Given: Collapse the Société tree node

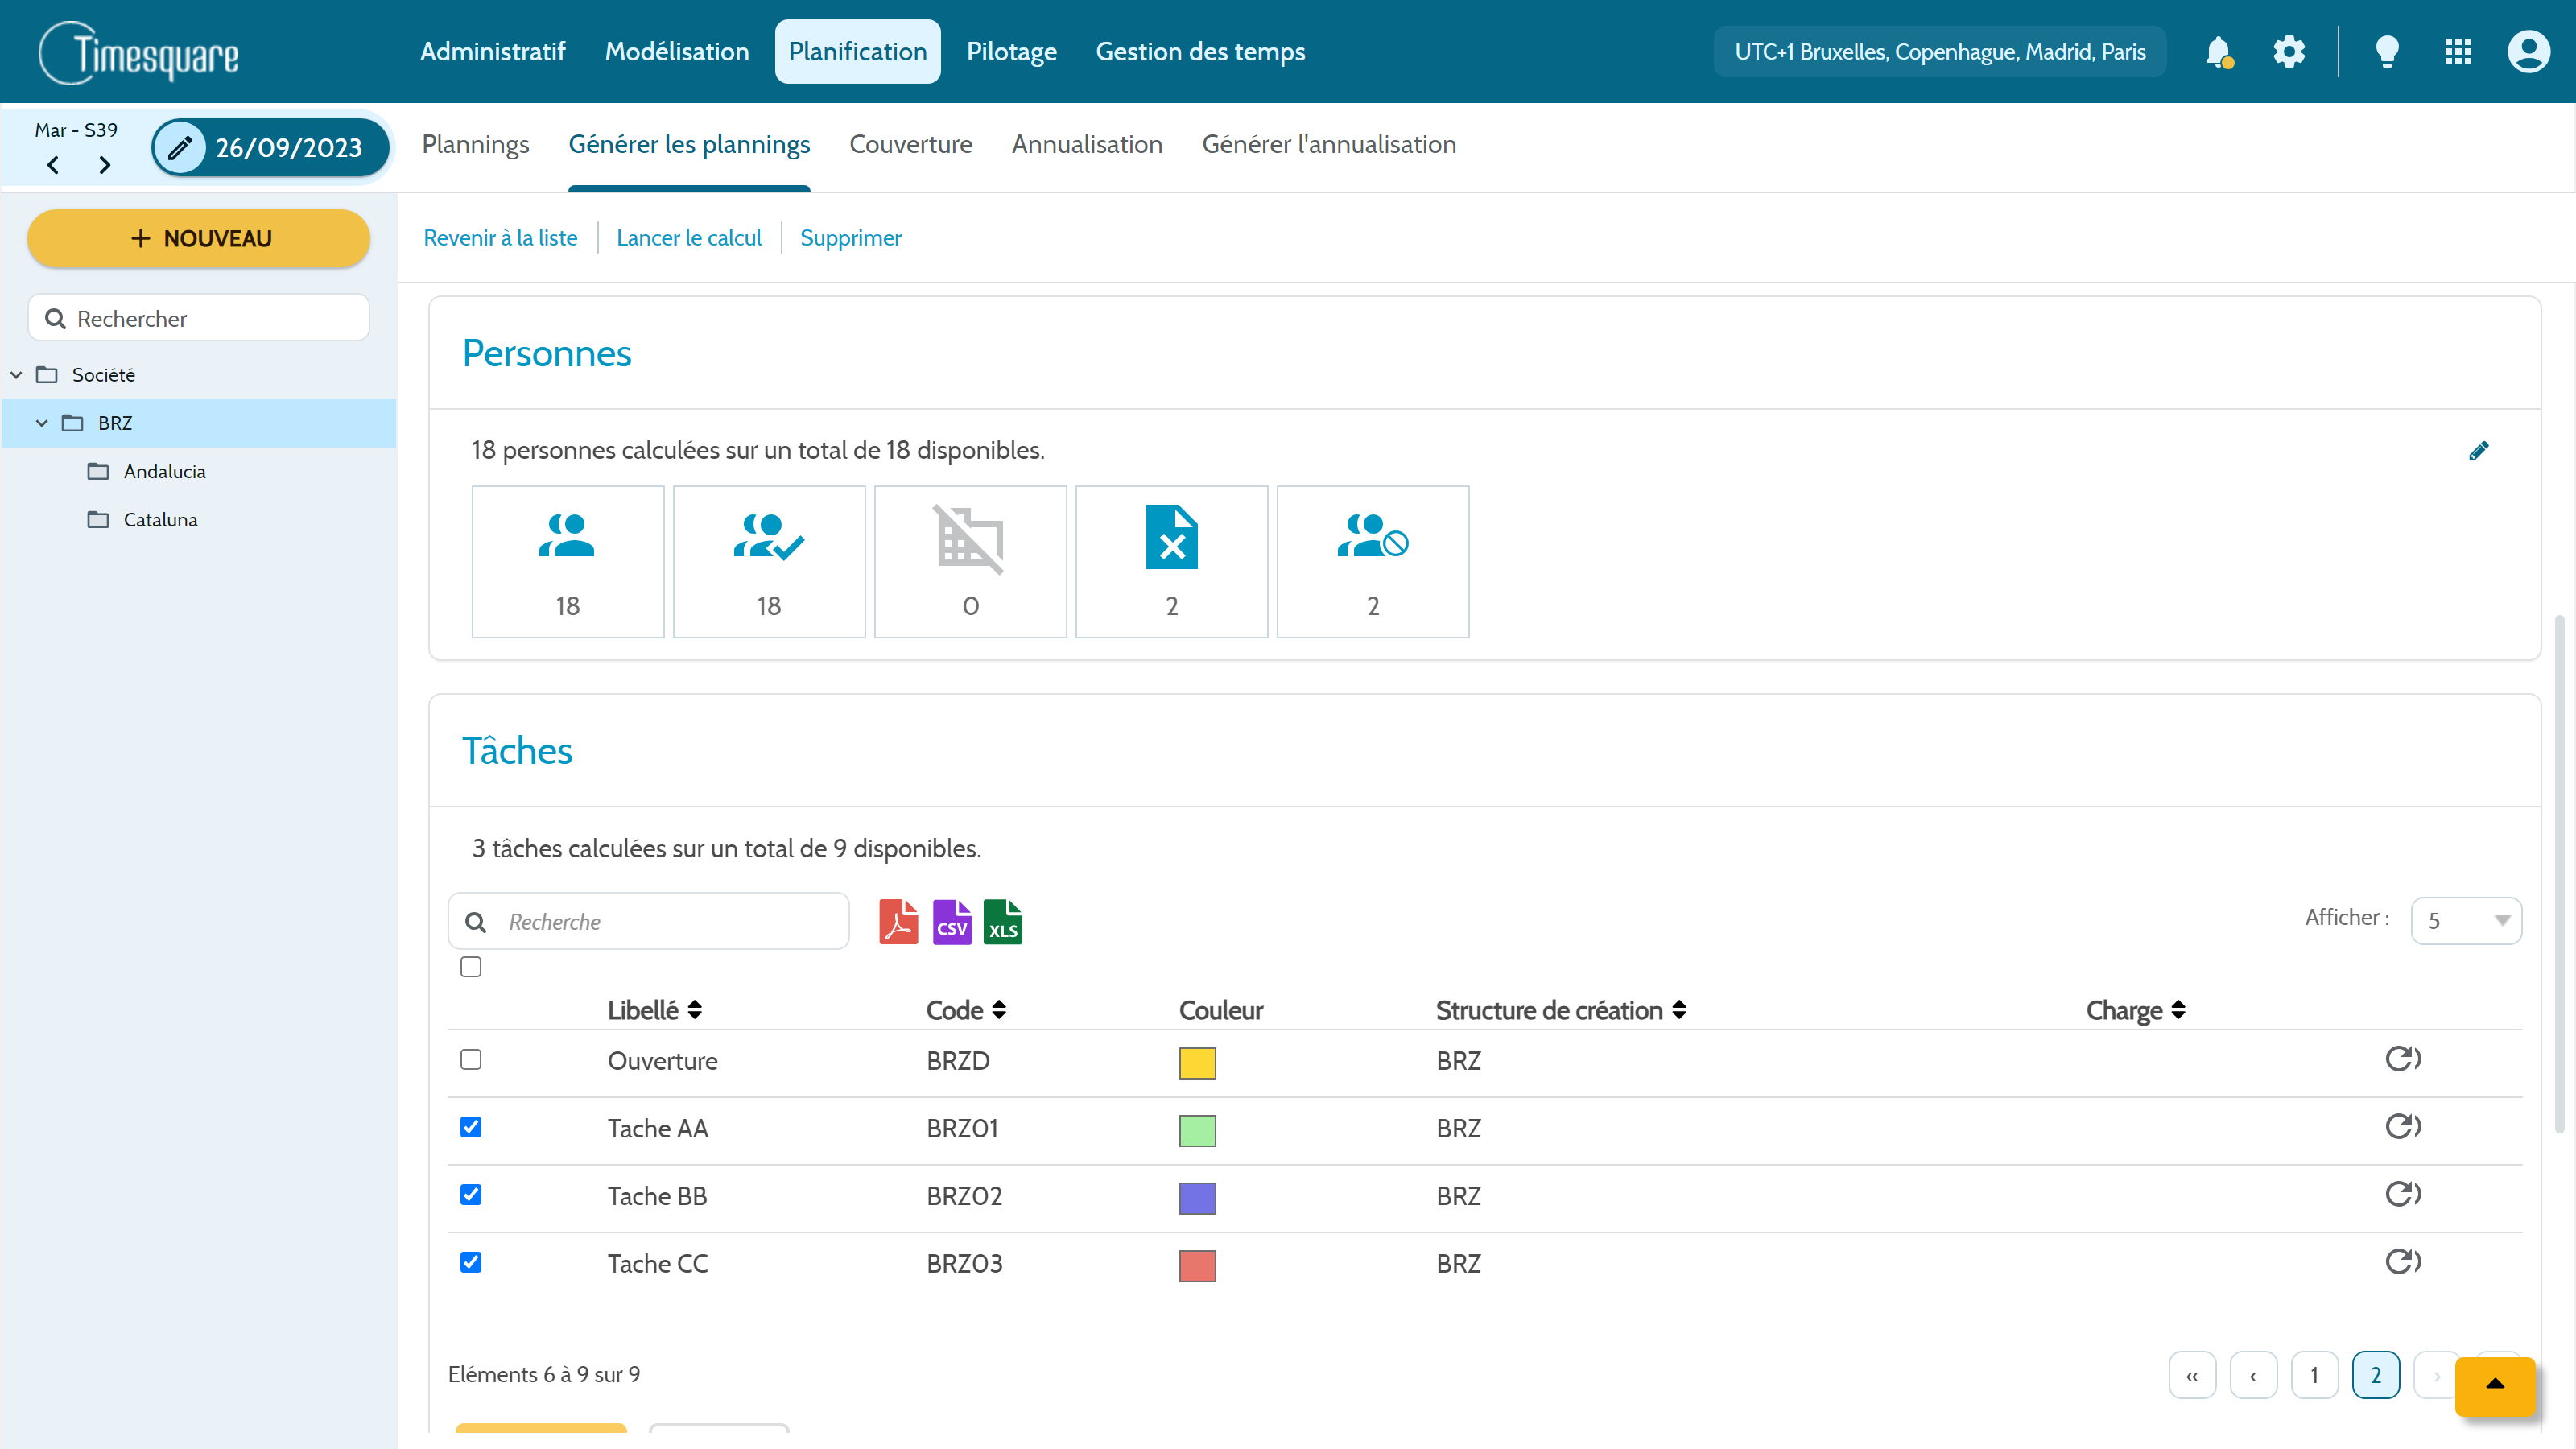Looking at the screenshot, I should [x=16, y=375].
